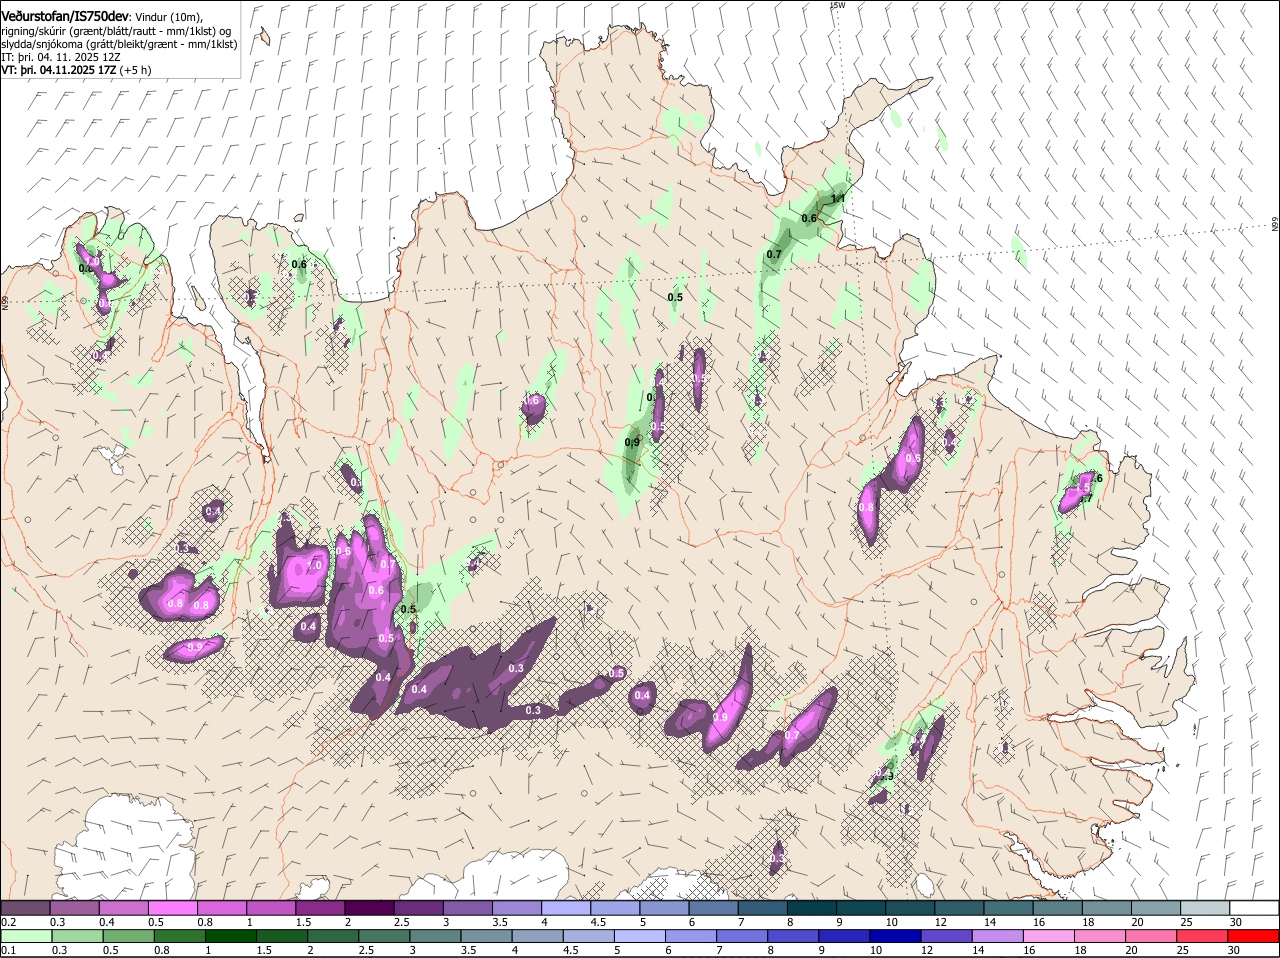1280x958 pixels.
Task: Select the IT: þri. 04. 11. 2025 12Z line
Action: click(x=61, y=57)
